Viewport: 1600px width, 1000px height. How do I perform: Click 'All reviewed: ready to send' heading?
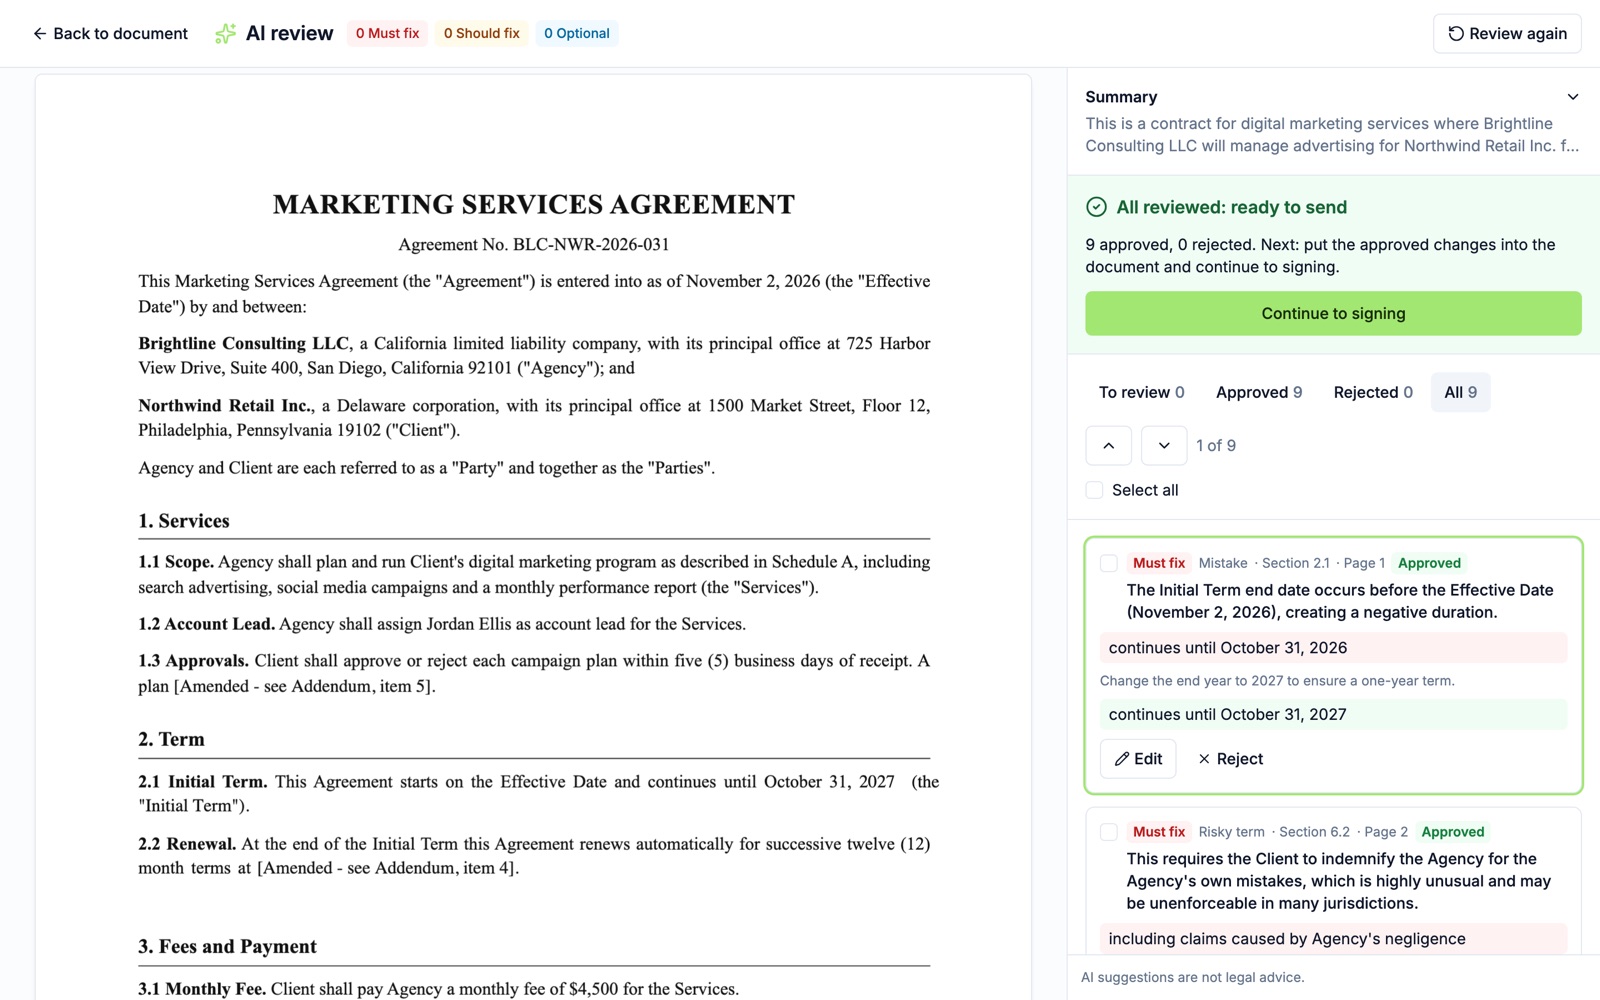click(x=1231, y=207)
